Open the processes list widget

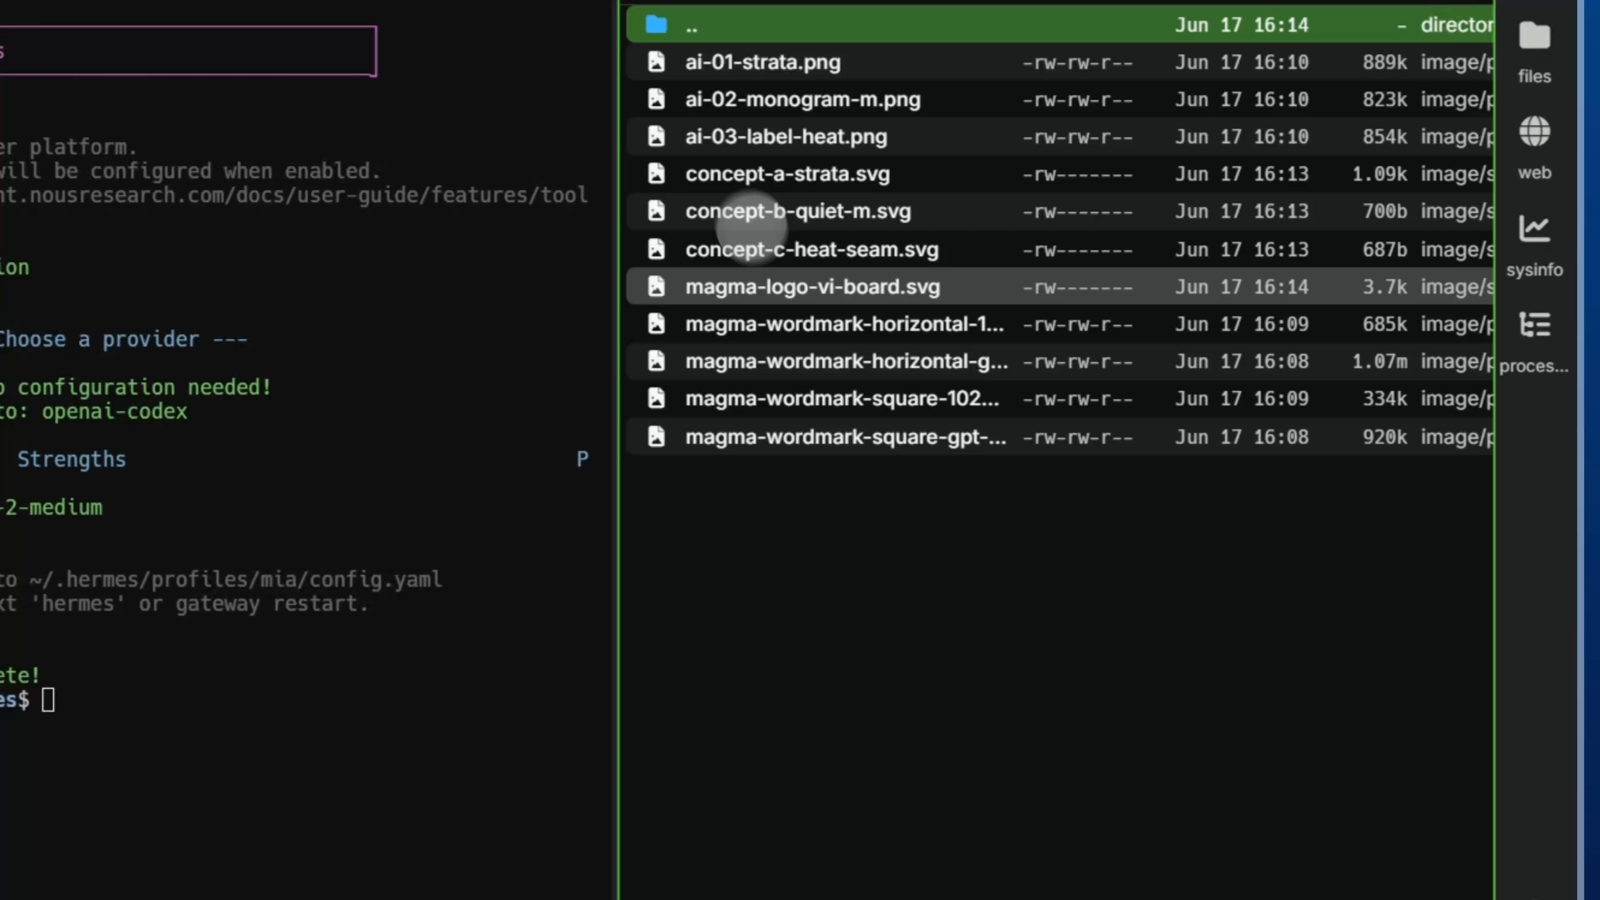point(1534,342)
